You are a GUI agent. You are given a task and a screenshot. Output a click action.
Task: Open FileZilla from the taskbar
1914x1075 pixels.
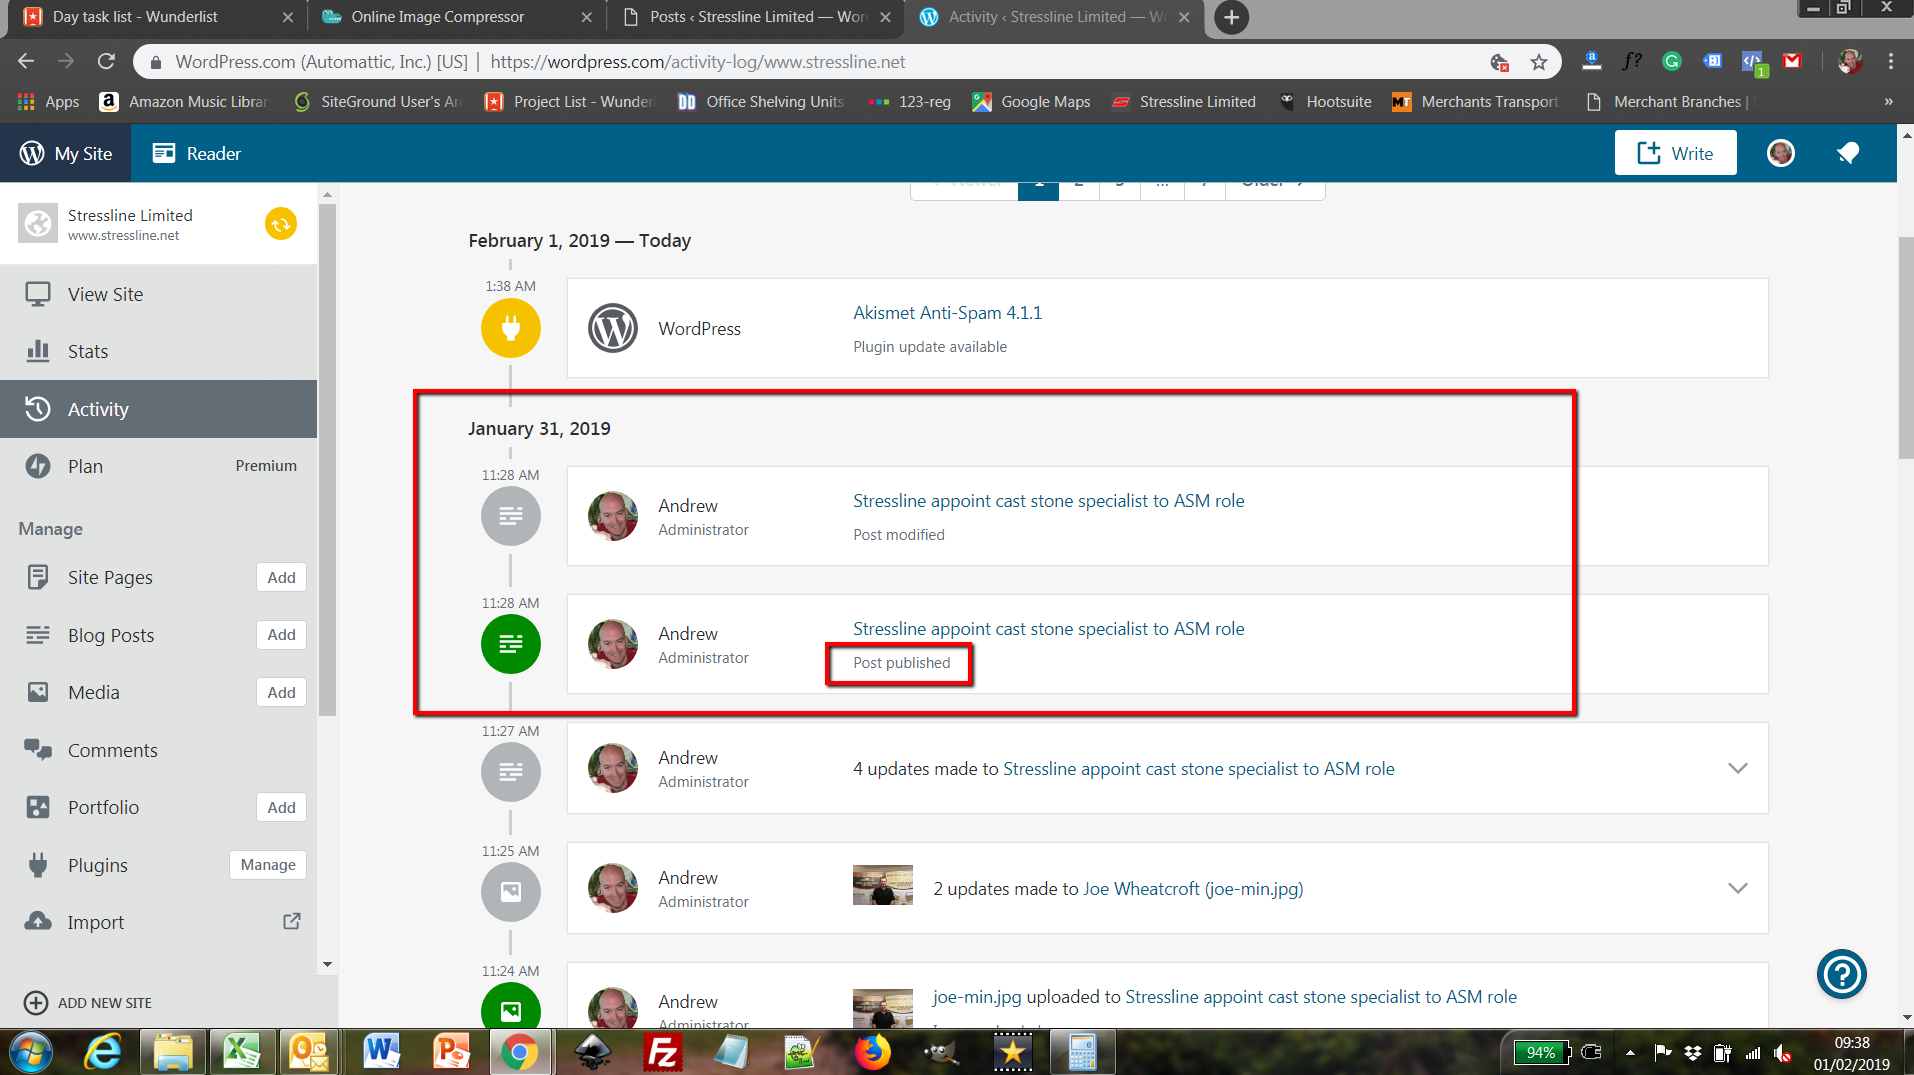663,1052
